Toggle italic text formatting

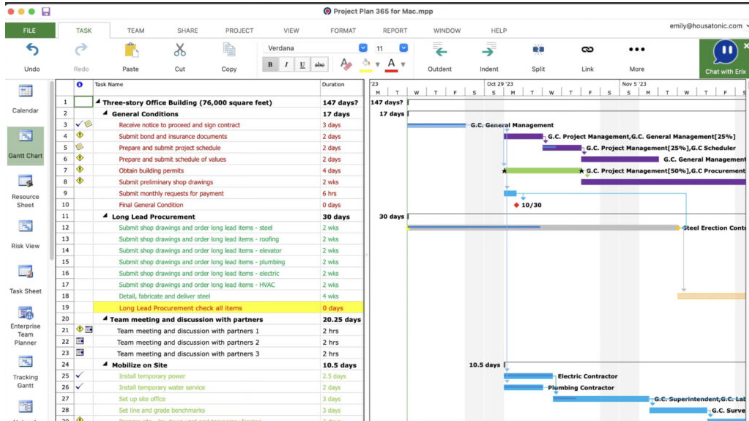pos(286,65)
